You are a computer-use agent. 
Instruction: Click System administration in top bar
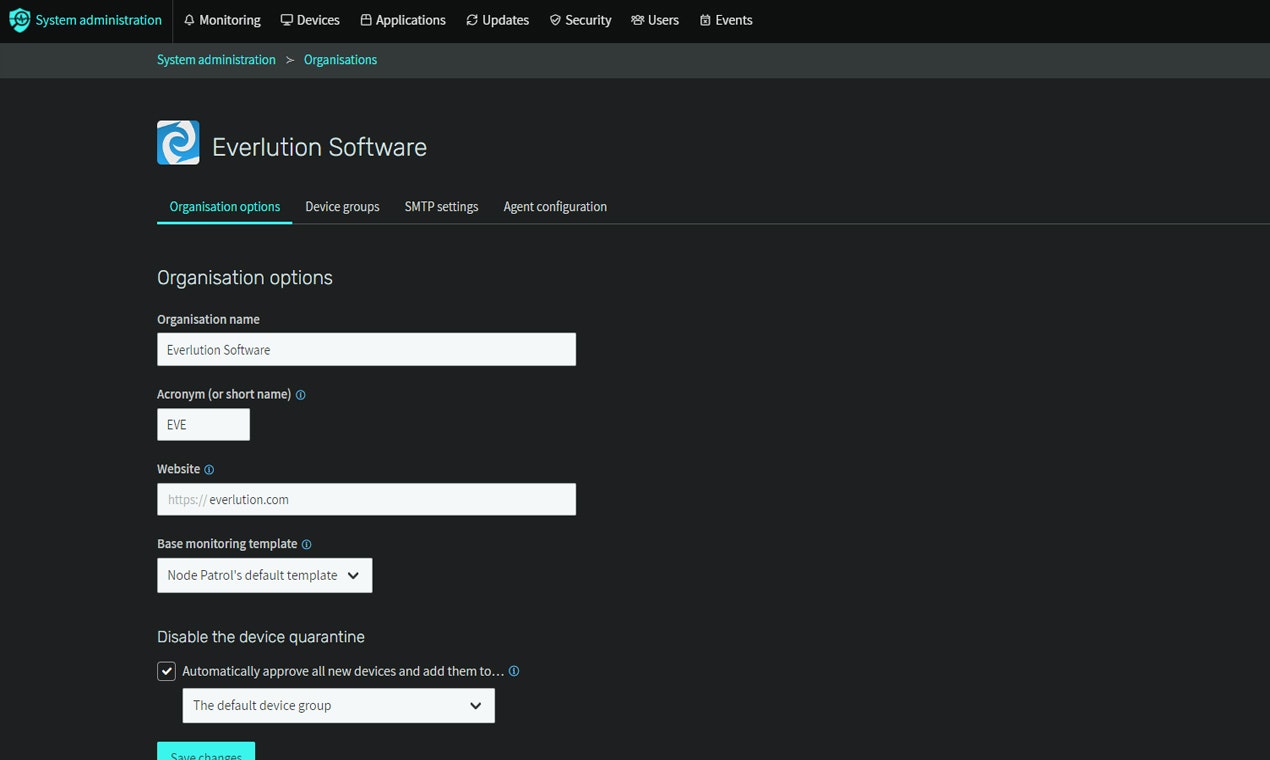[x=98, y=20]
